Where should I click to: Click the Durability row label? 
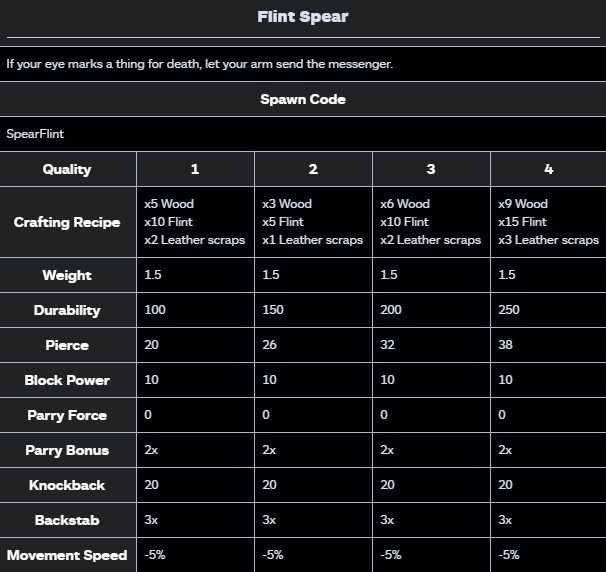pyautogui.click(x=67, y=310)
